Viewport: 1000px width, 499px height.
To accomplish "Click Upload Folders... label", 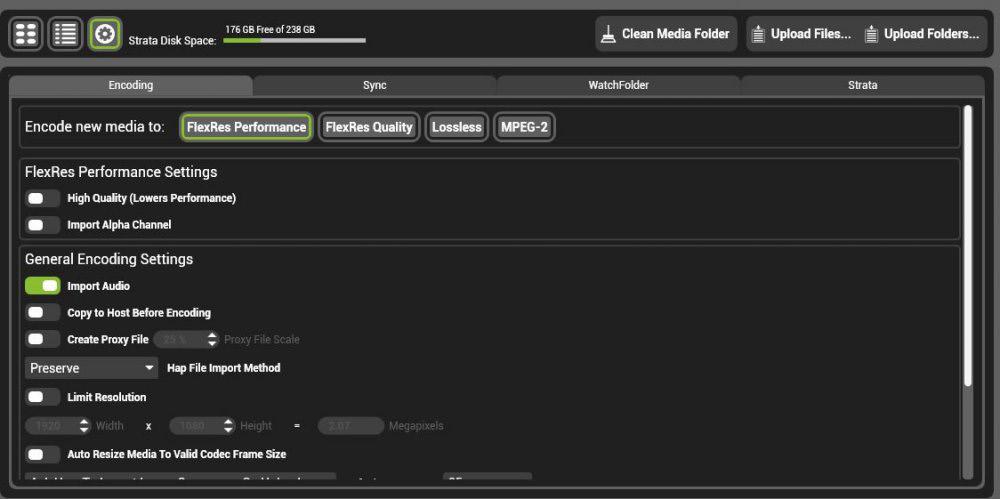I will (932, 34).
